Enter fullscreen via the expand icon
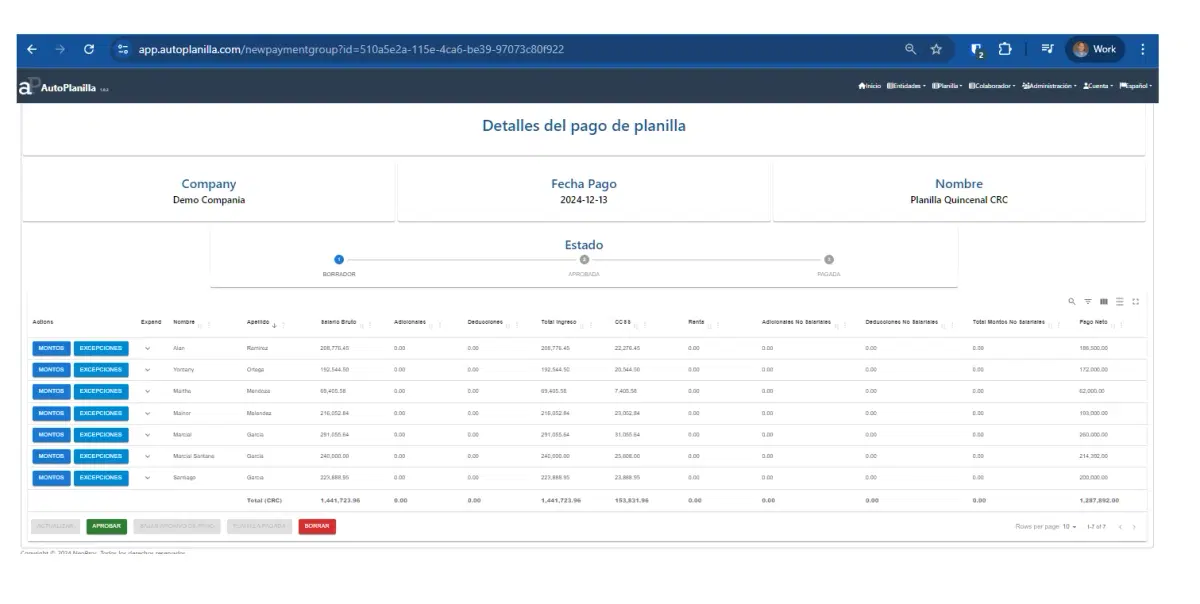The width and height of the screenshot is (1200, 604). pyautogui.click(x=1136, y=301)
